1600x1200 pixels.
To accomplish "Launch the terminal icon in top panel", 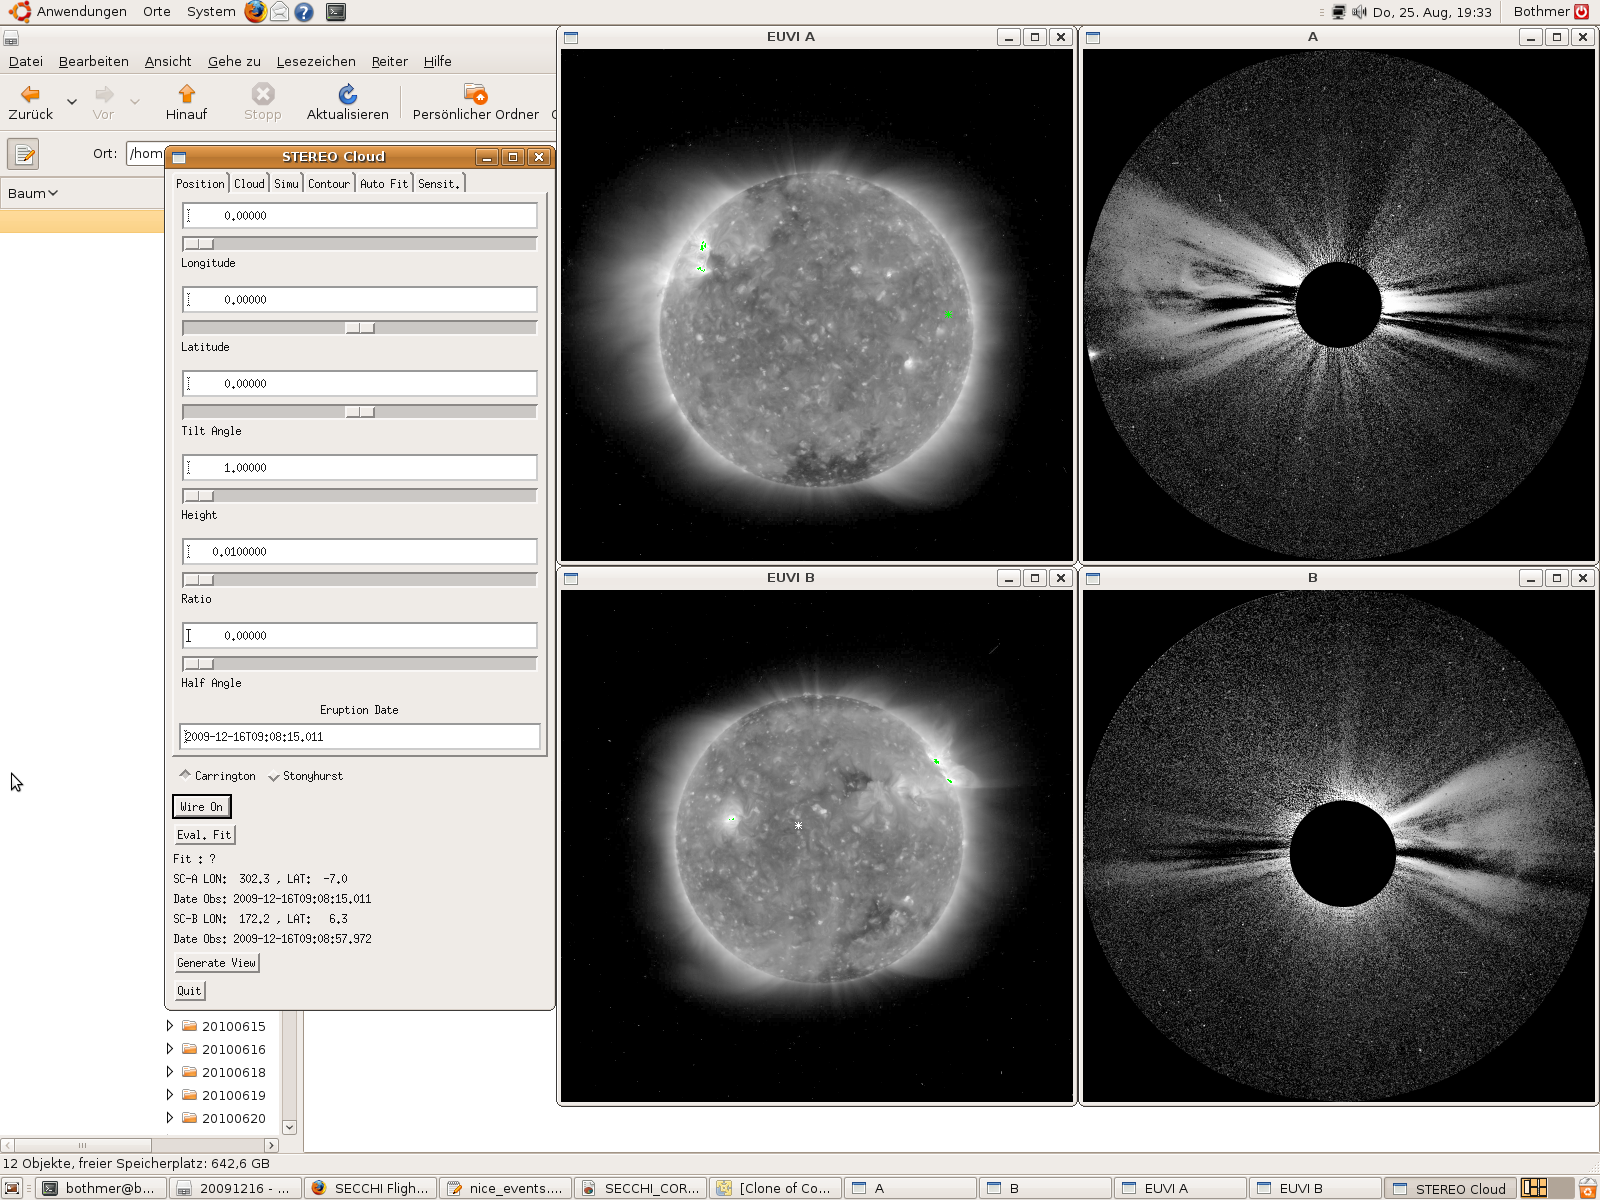I will tap(336, 12).
